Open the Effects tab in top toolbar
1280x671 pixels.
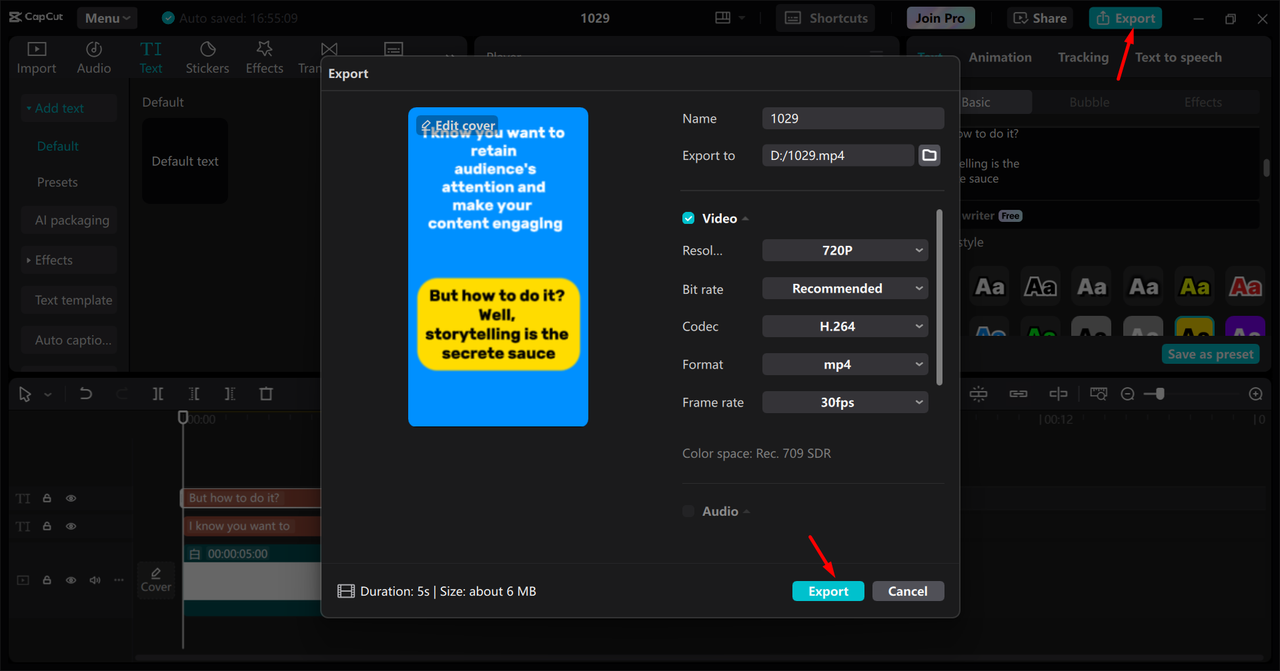point(264,58)
